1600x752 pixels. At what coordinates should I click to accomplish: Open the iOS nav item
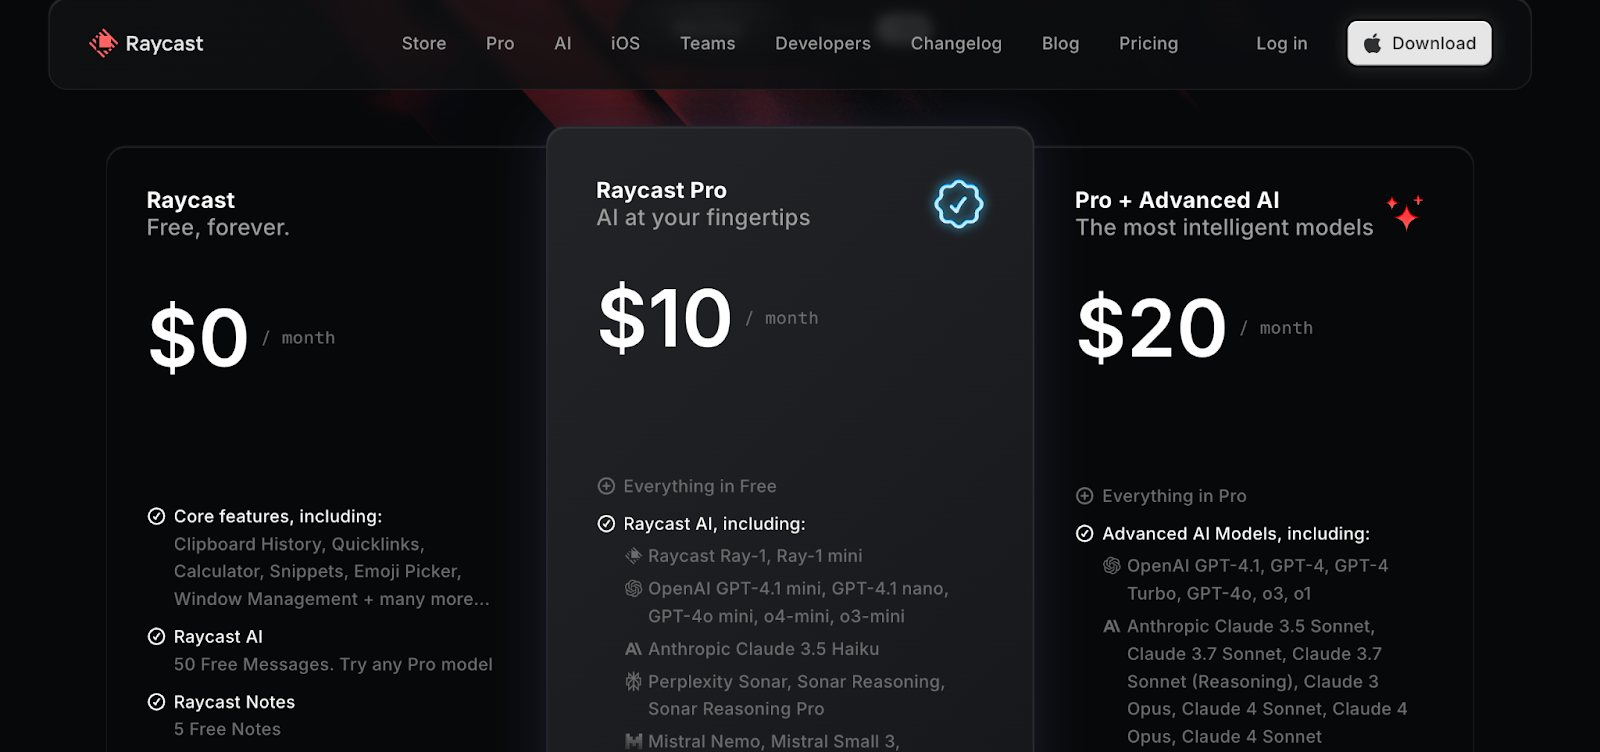[625, 43]
